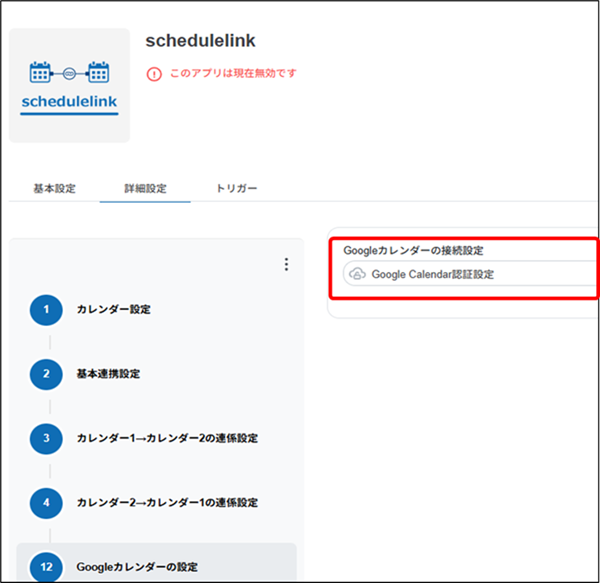The image size is (600, 583).
Task: Click the このアプリは現在無効です notice text
Action: pos(233,73)
